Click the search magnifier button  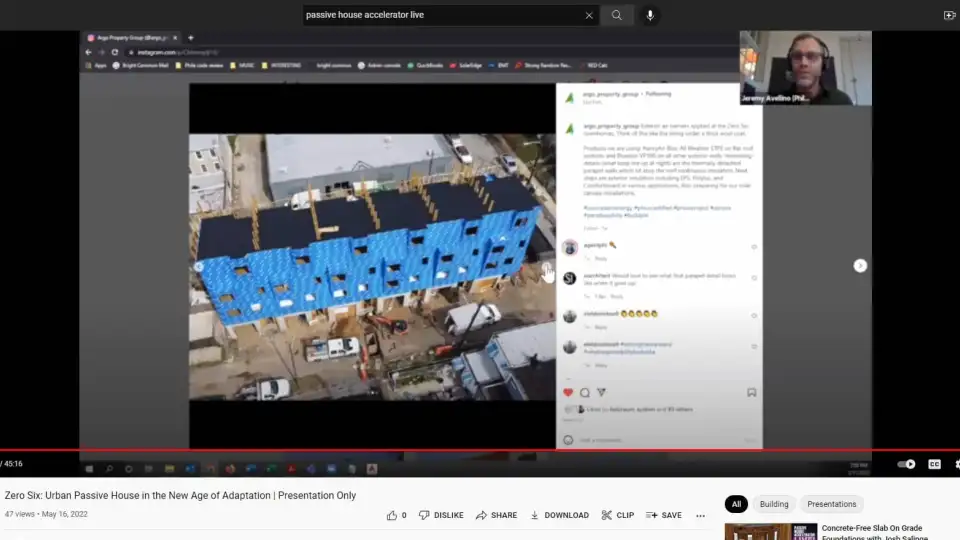tap(617, 15)
